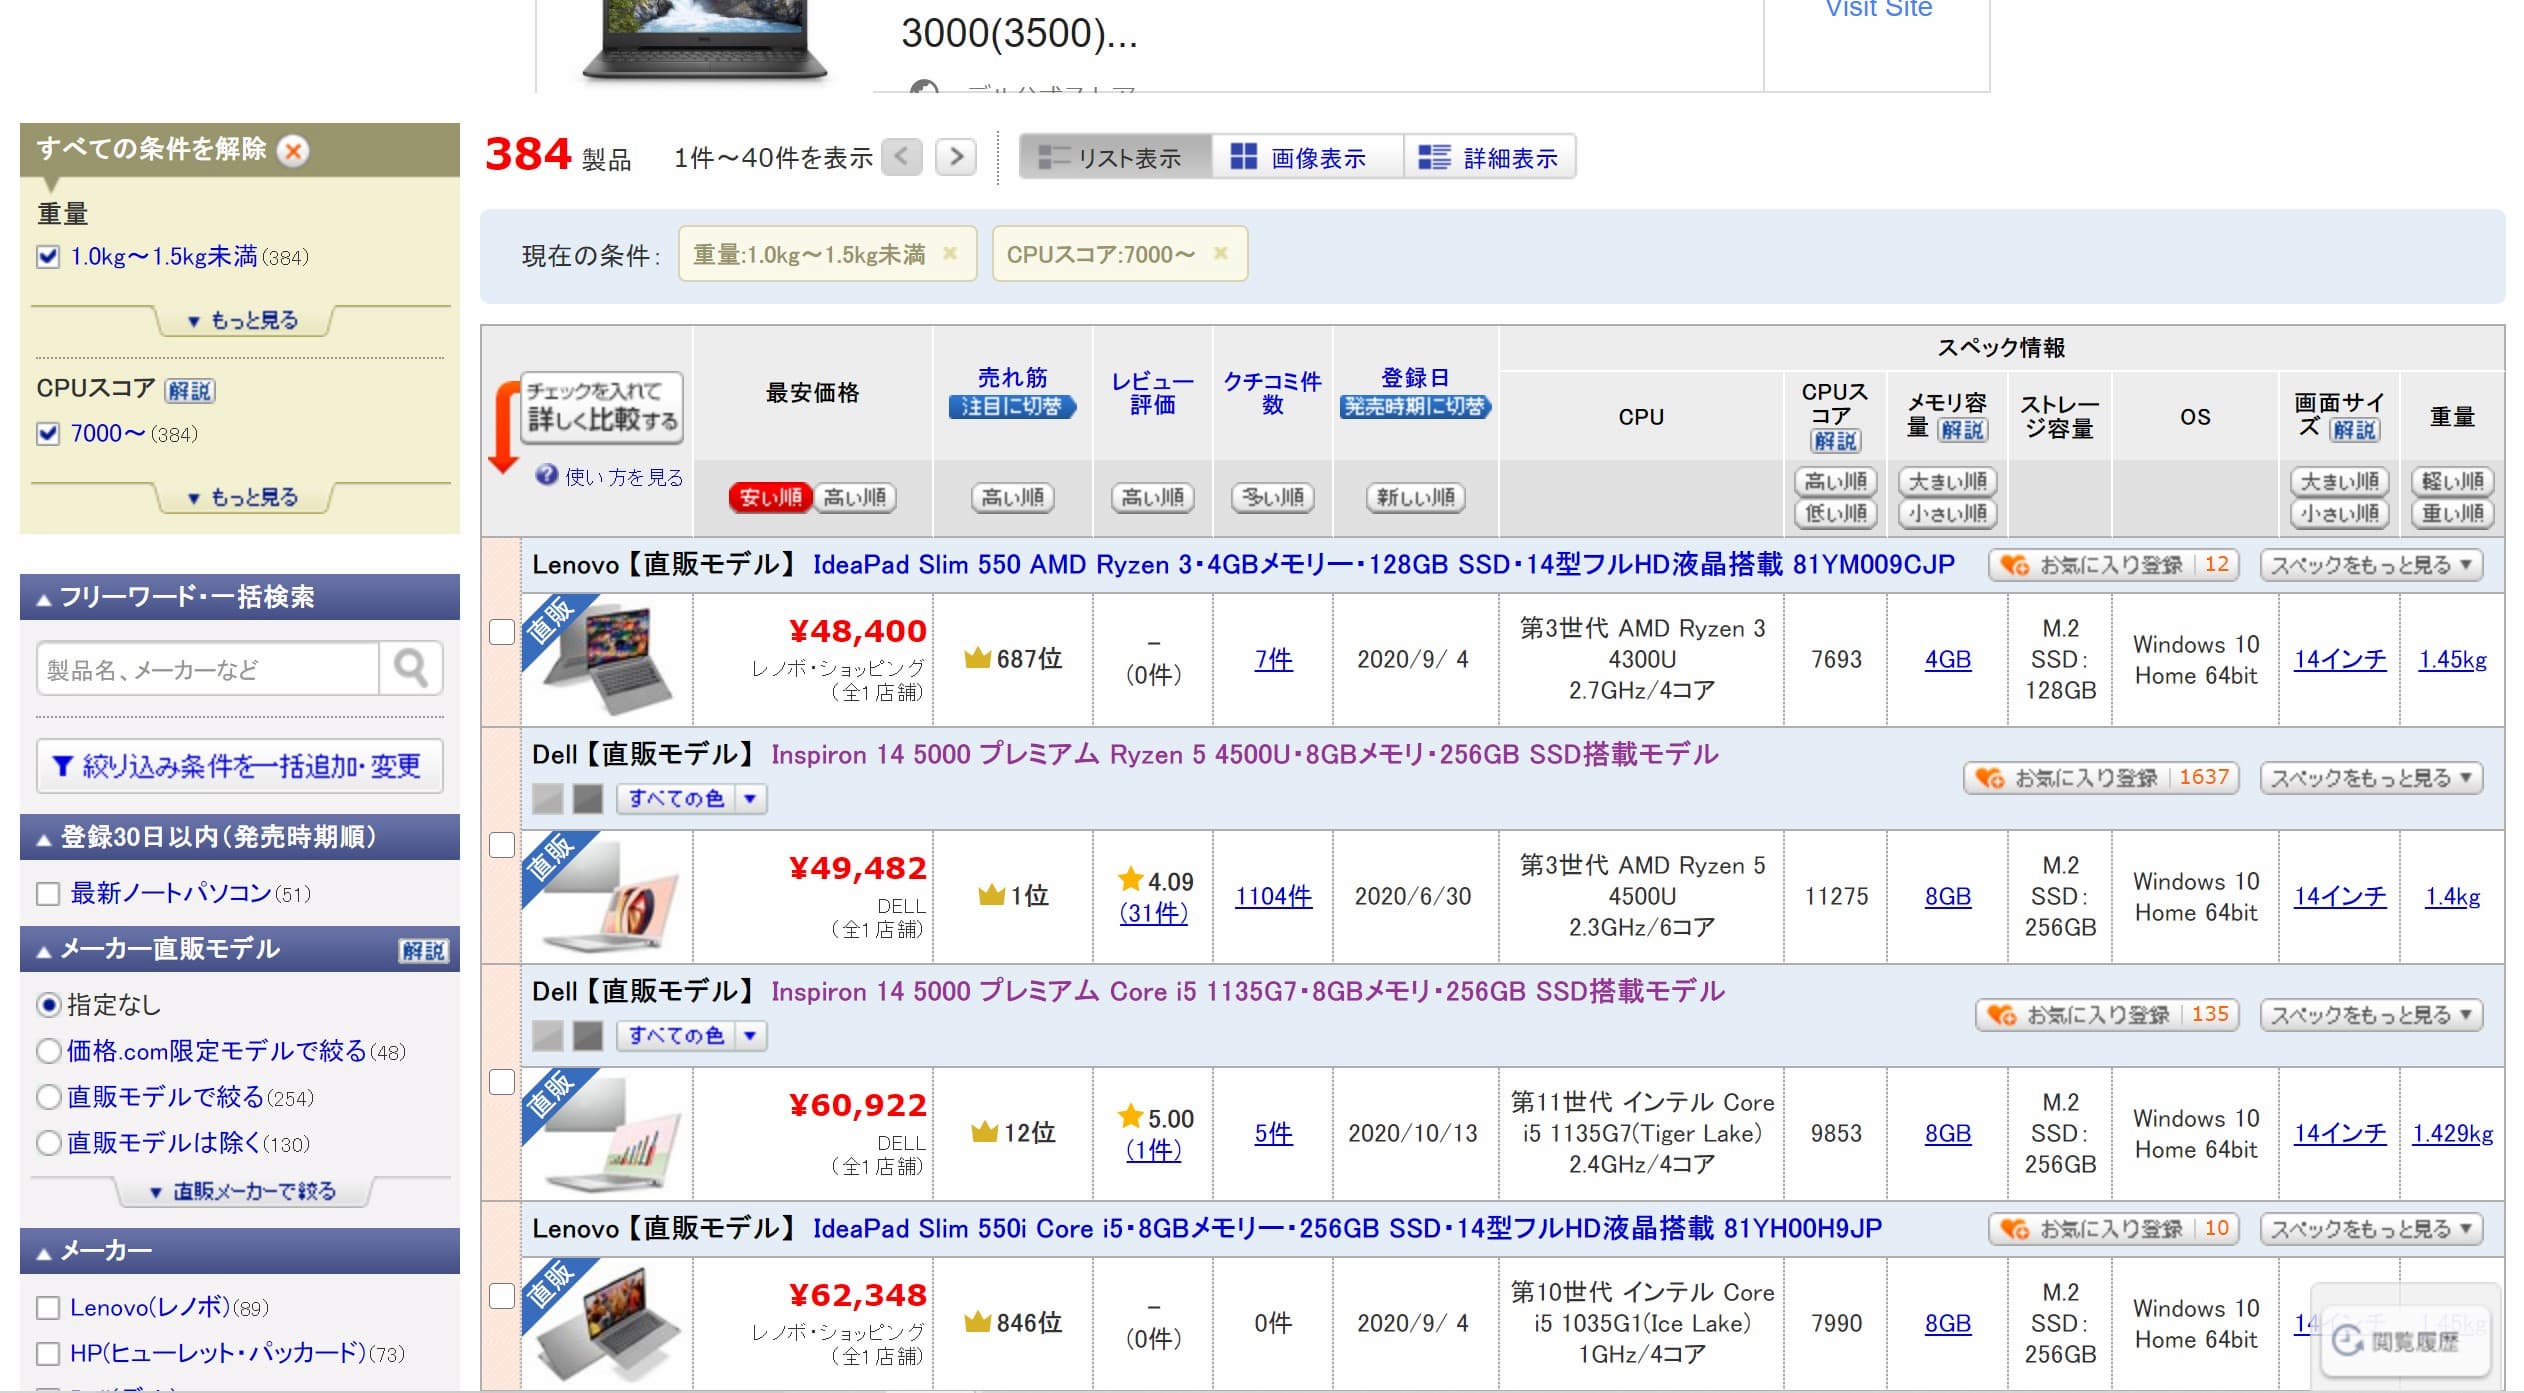This screenshot has width=2524, height=1393.
Task: Sort review rating by 高い順
Action: [x=1152, y=497]
